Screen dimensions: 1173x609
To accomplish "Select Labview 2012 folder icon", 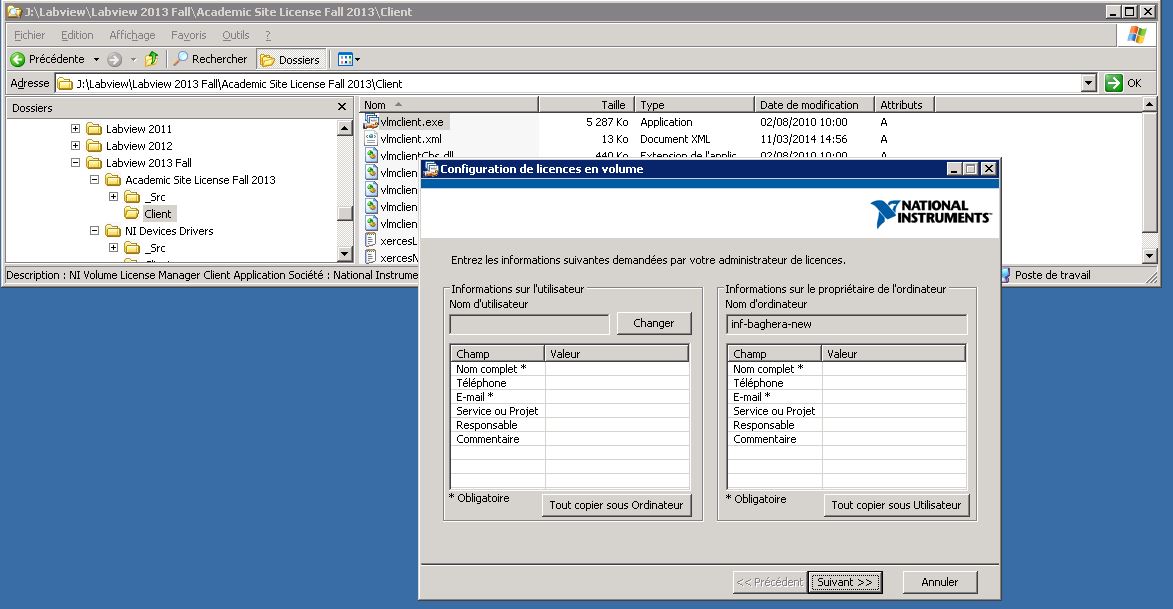I will [x=94, y=146].
